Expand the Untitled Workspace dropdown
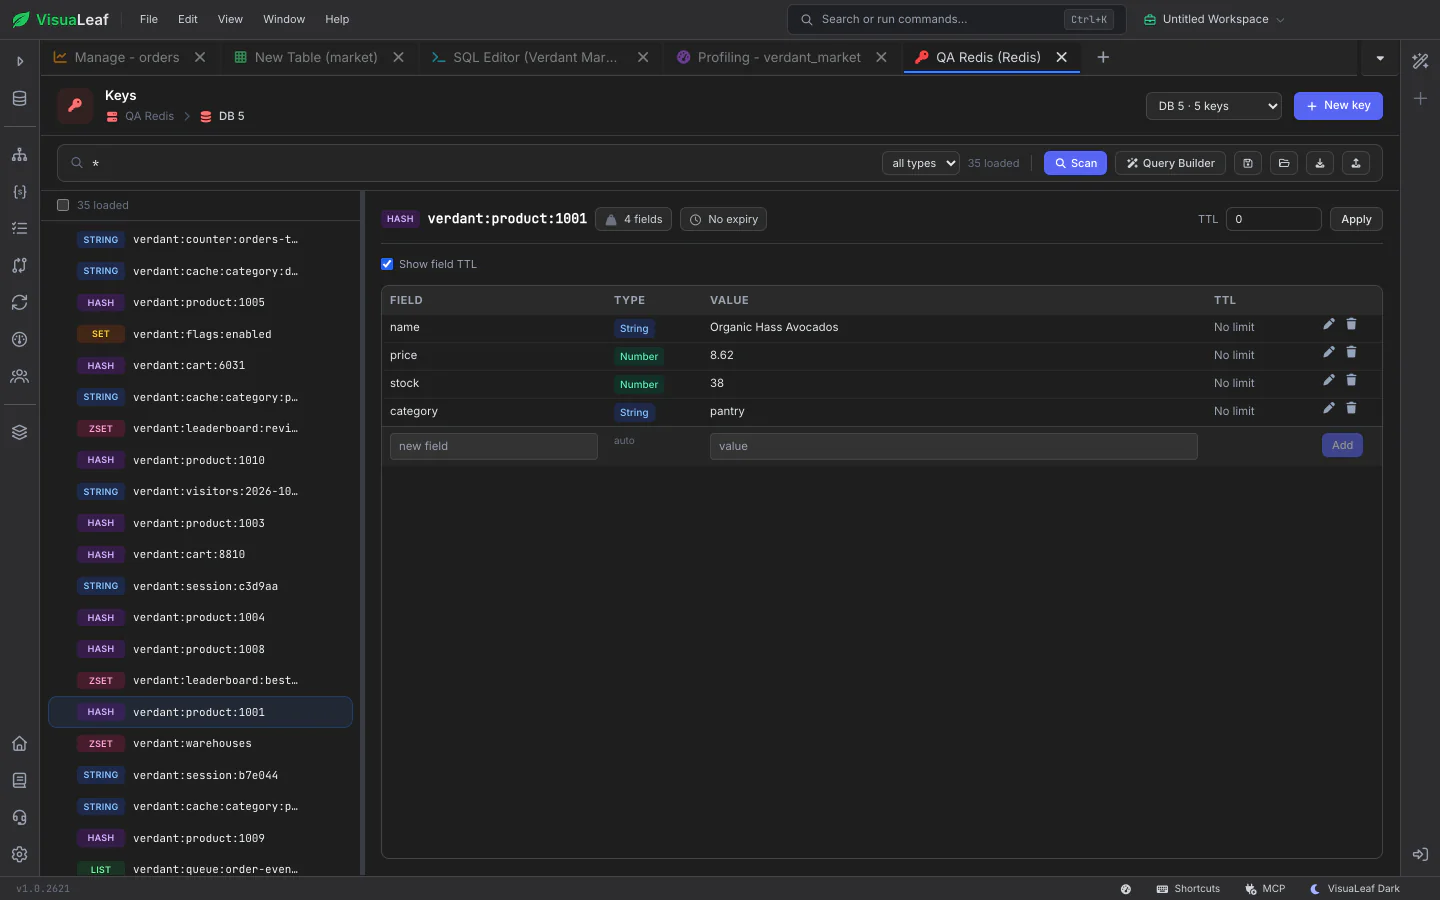 (1214, 19)
